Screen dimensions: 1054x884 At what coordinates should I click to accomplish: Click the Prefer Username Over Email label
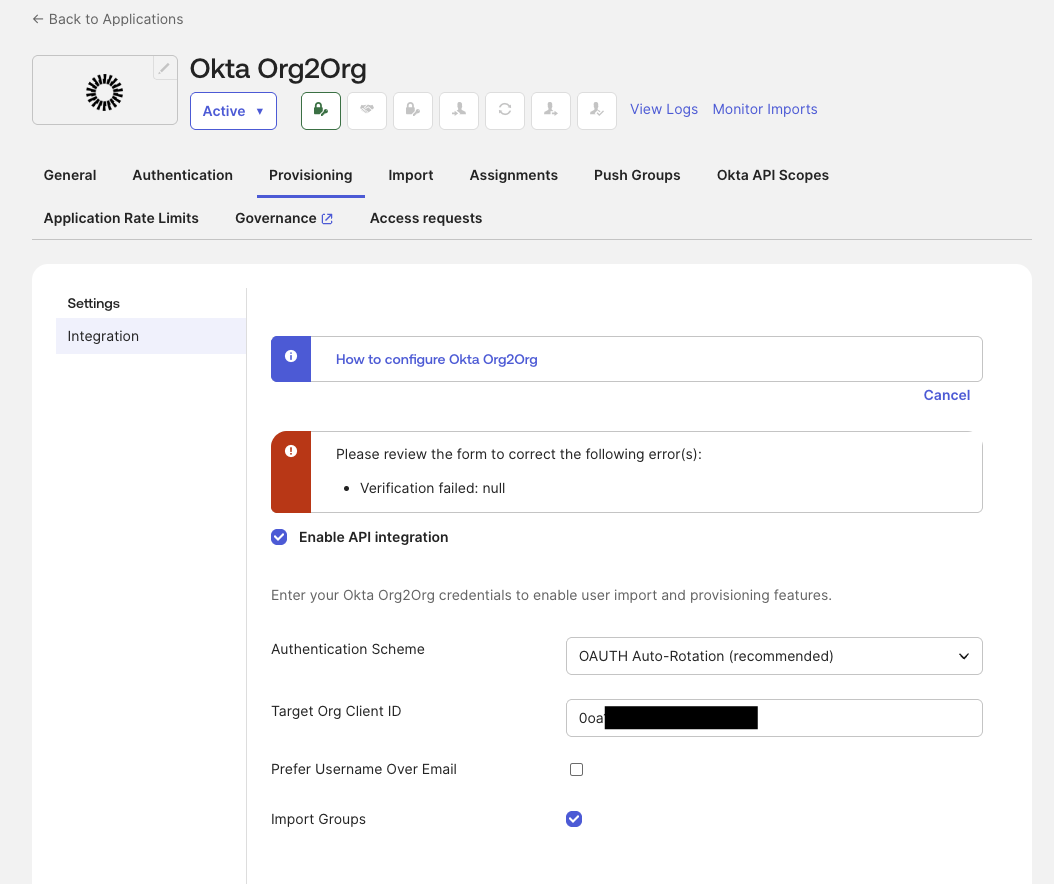(x=364, y=769)
